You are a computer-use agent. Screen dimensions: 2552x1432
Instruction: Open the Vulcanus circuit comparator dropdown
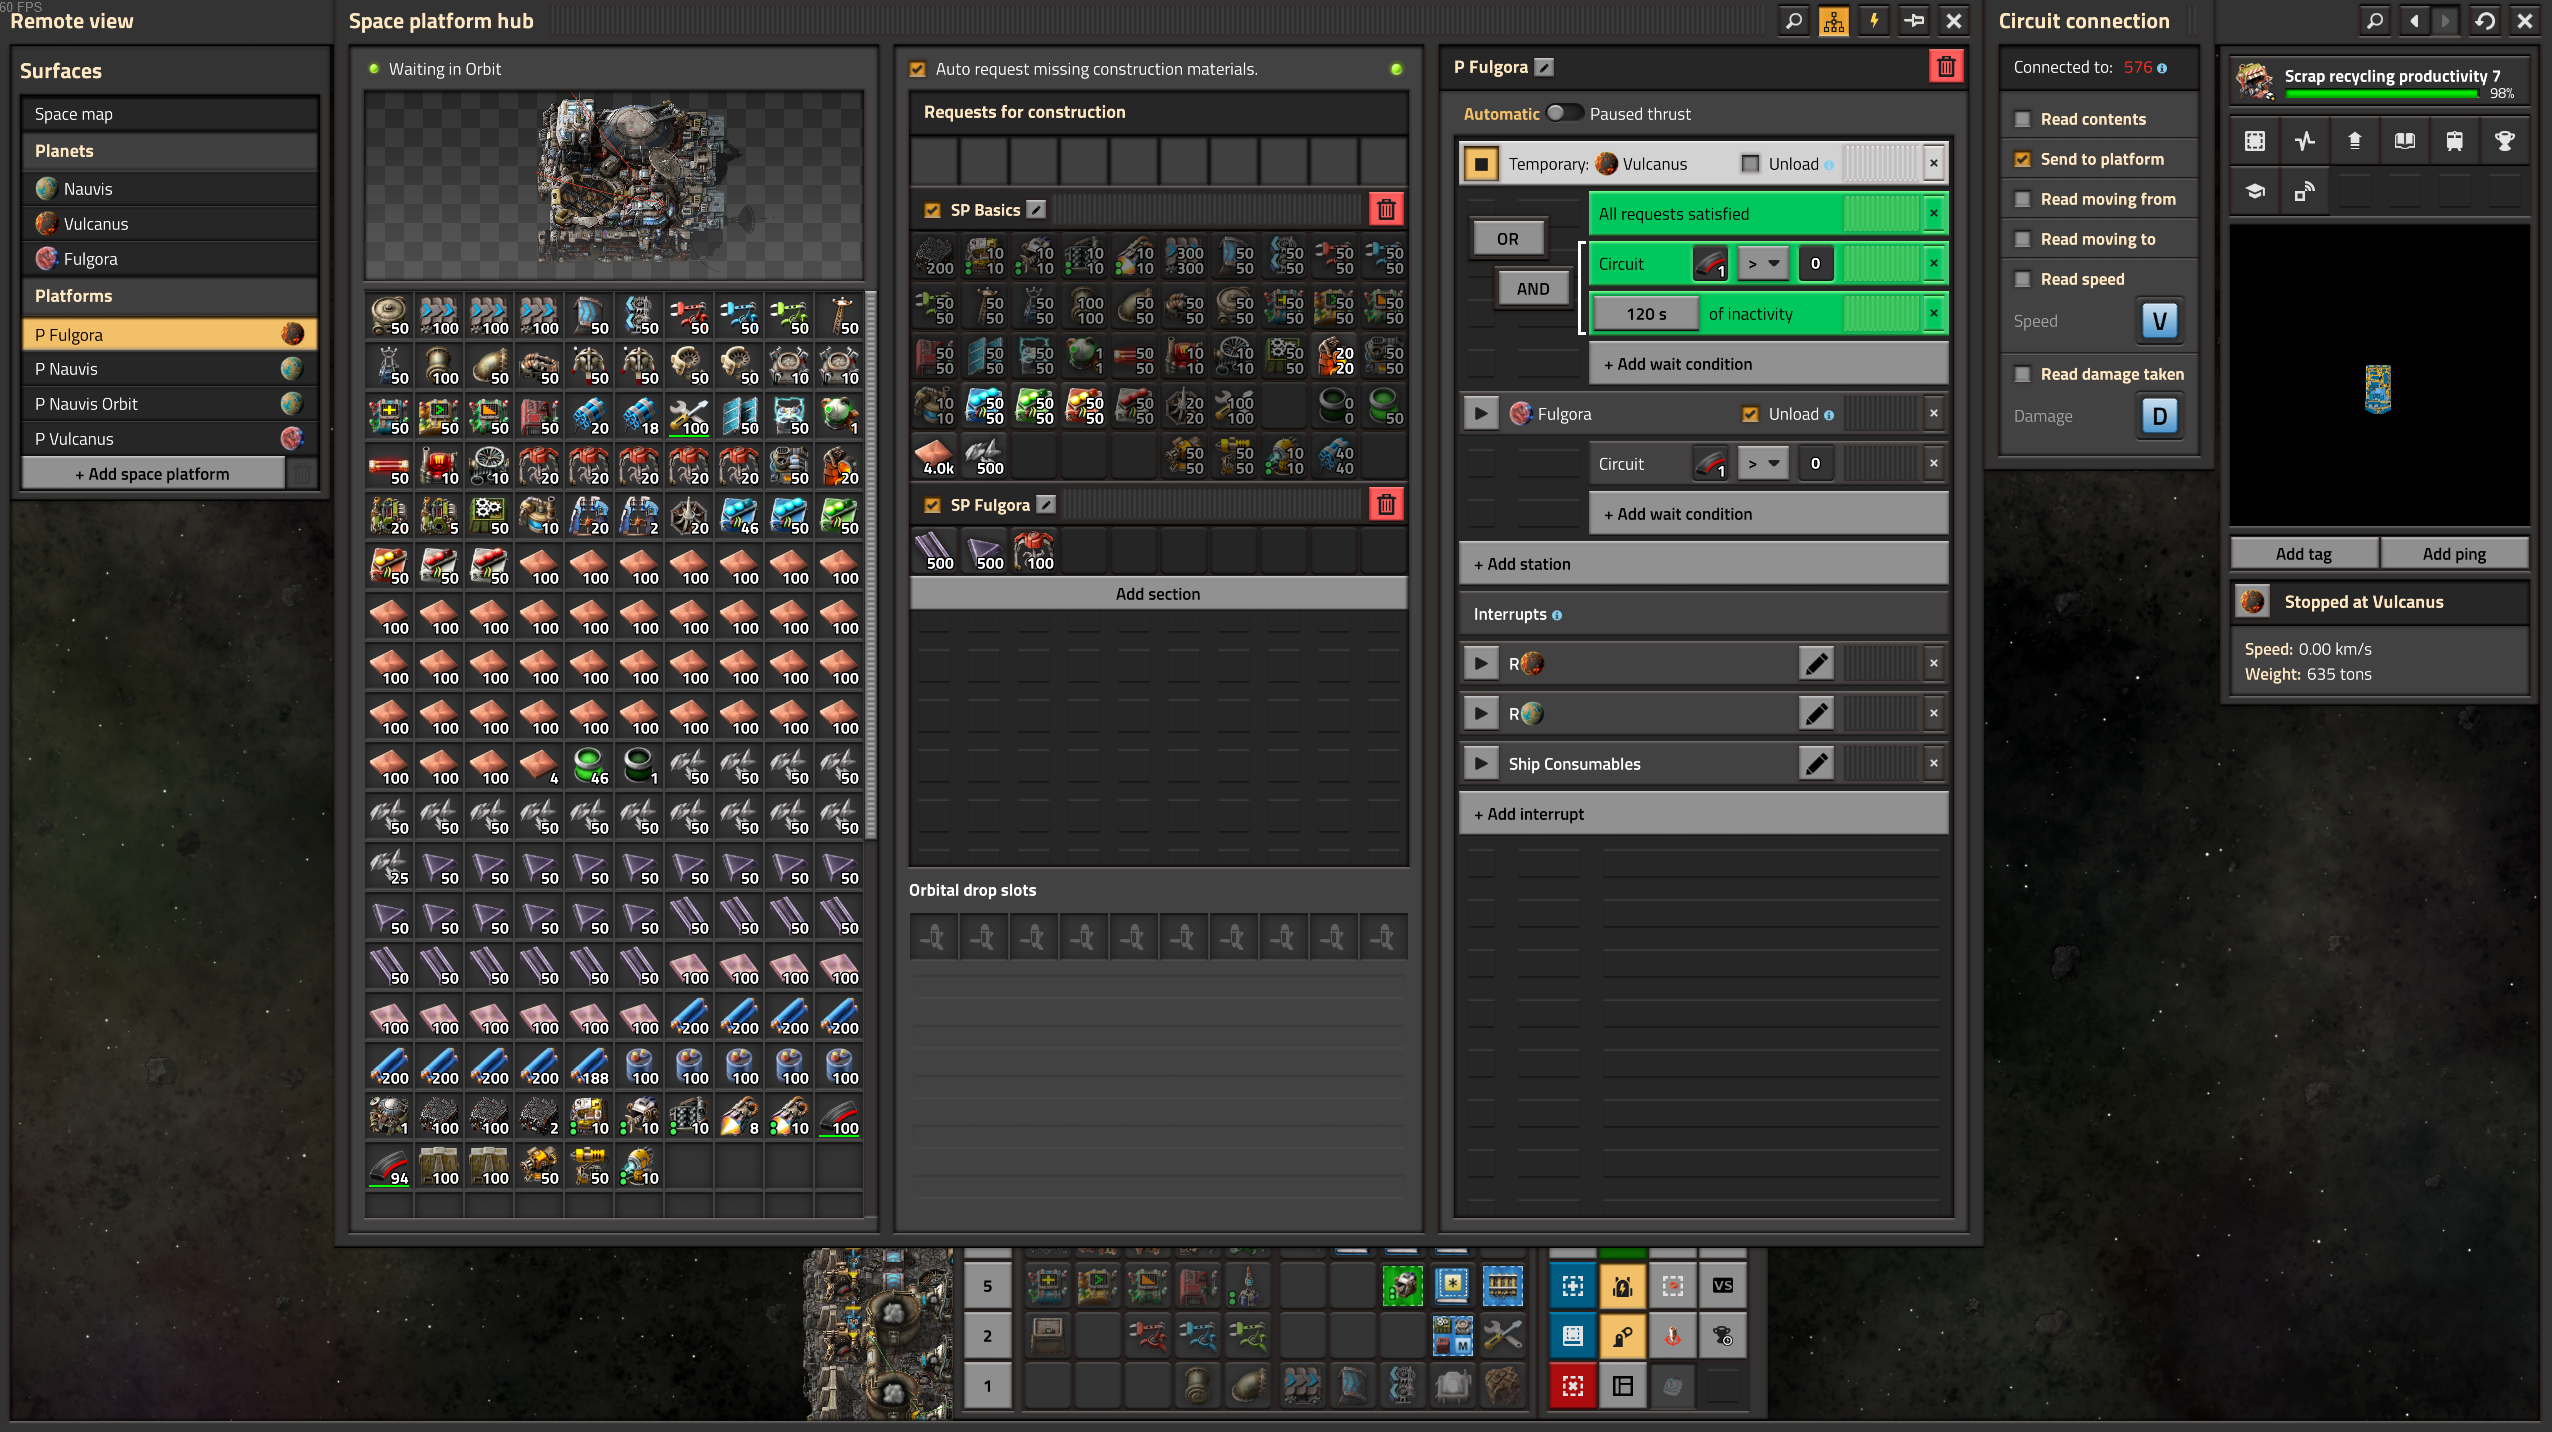1762,264
